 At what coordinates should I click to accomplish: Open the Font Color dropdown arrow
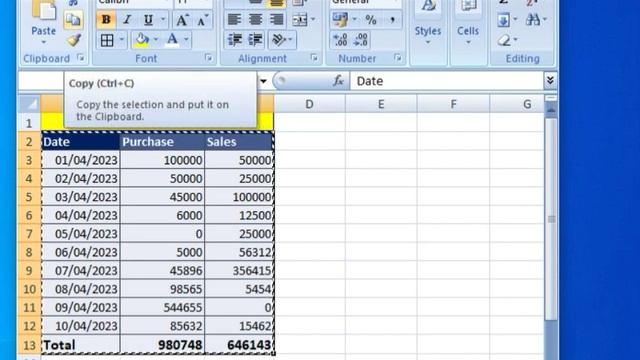pyautogui.click(x=186, y=40)
